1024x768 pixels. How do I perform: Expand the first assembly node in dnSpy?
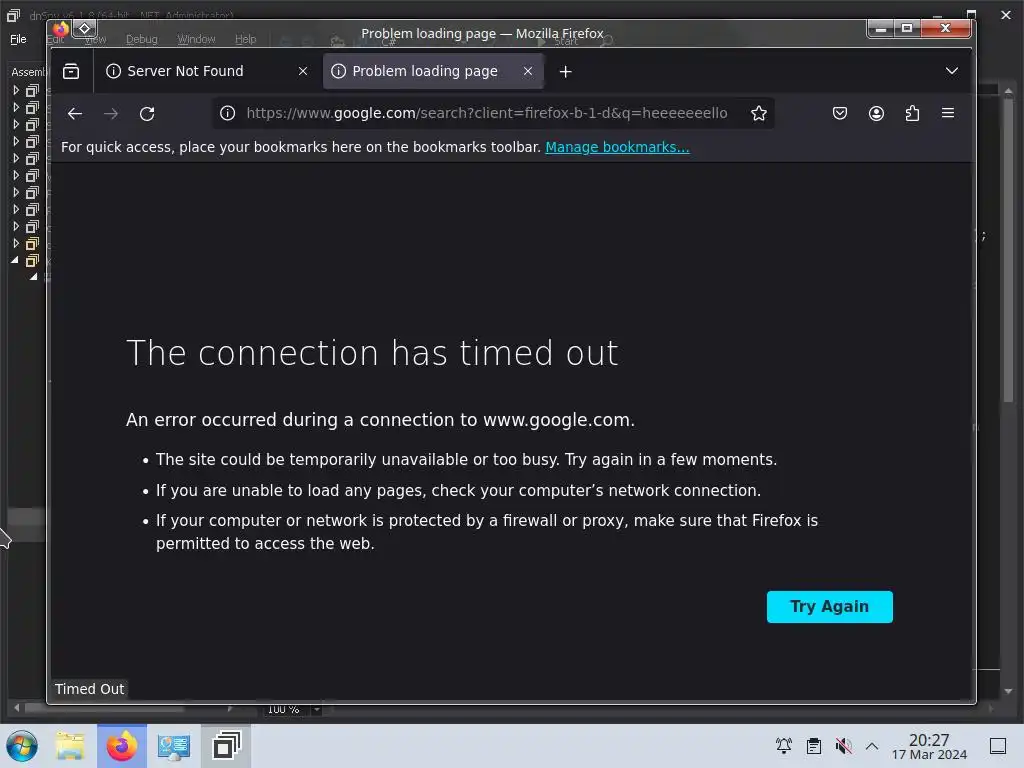[x=16, y=90]
